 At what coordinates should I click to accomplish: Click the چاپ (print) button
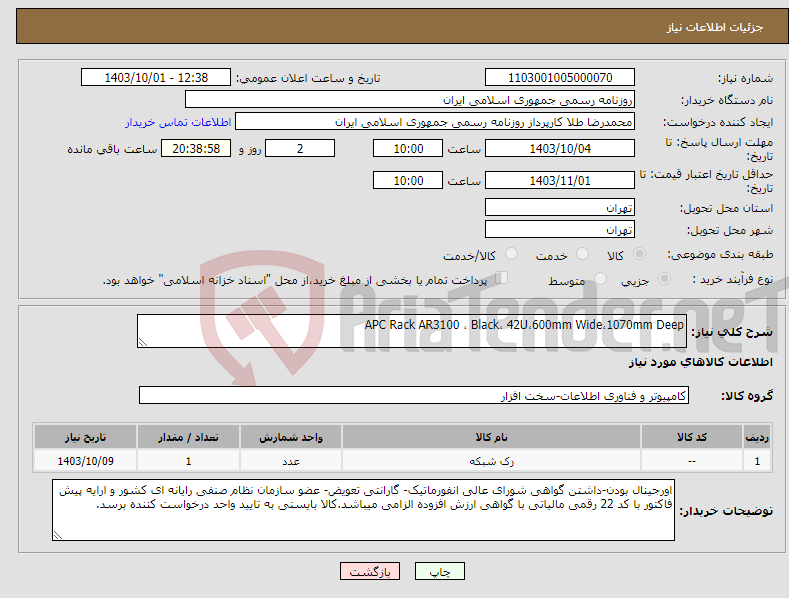[439, 571]
